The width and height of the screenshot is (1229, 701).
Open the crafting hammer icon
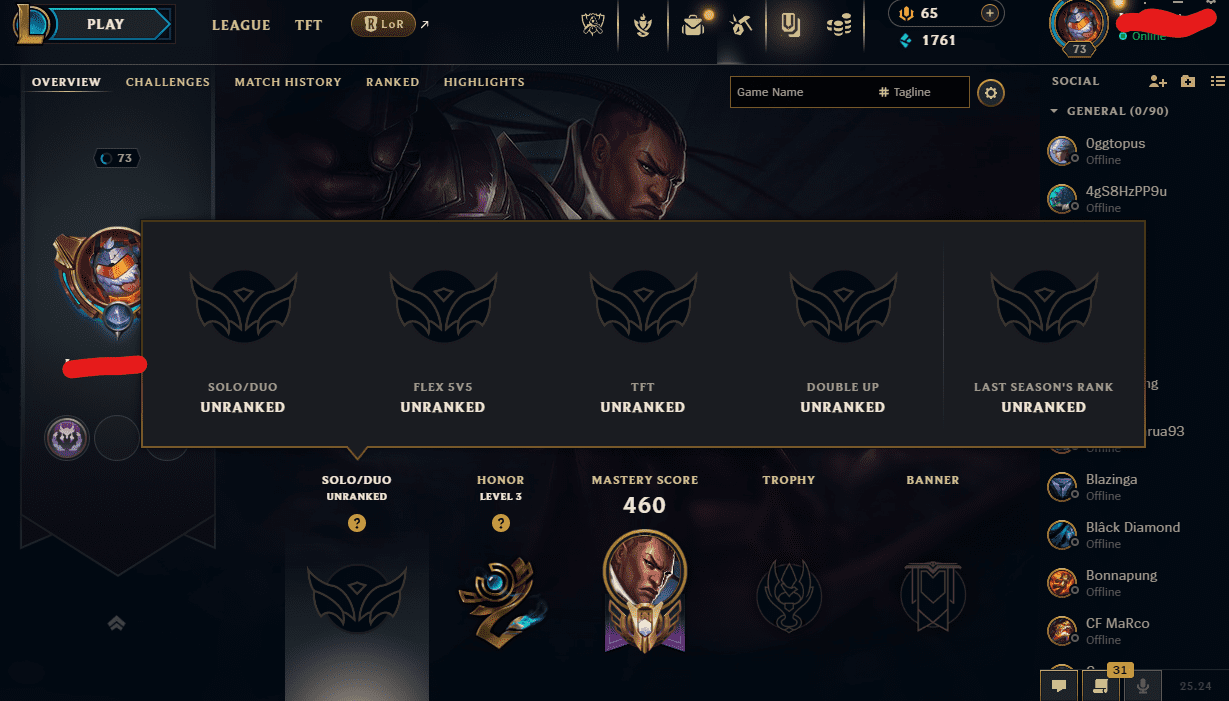pos(741,25)
